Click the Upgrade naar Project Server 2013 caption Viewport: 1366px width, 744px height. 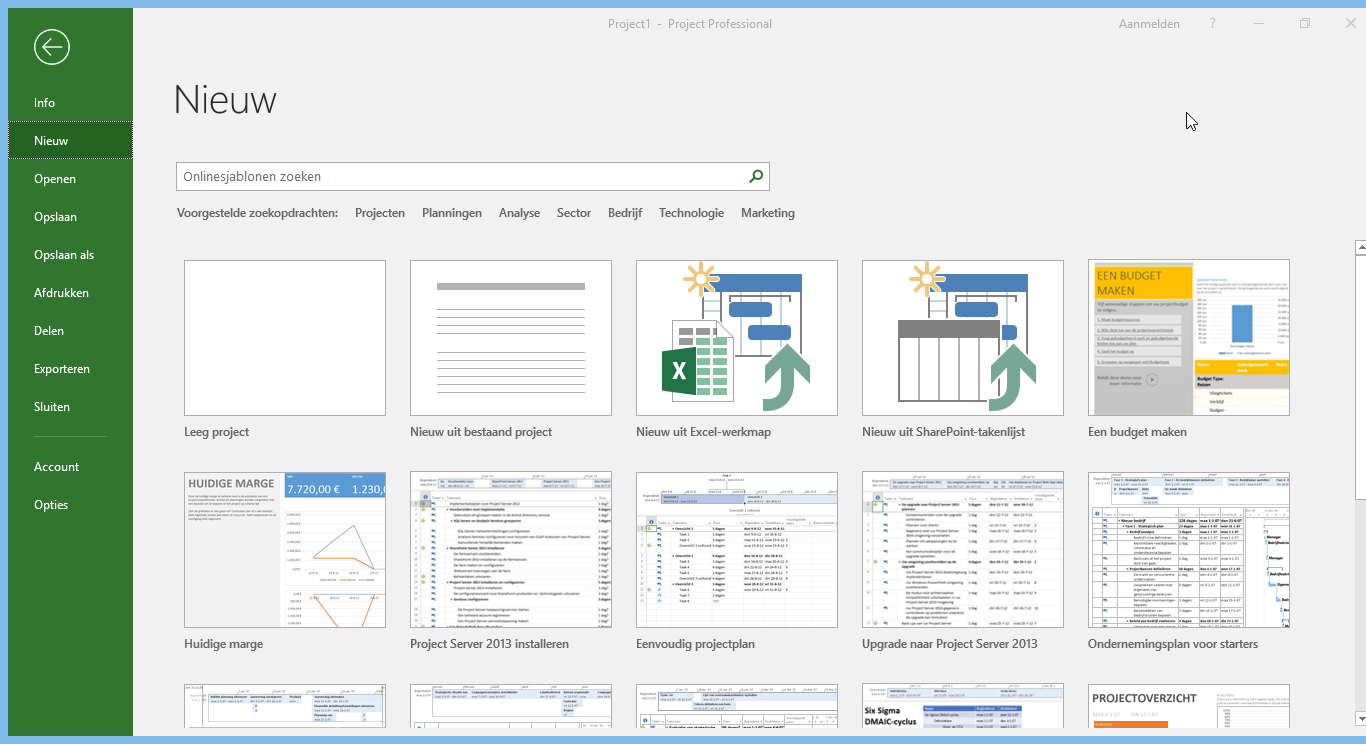[x=950, y=644]
